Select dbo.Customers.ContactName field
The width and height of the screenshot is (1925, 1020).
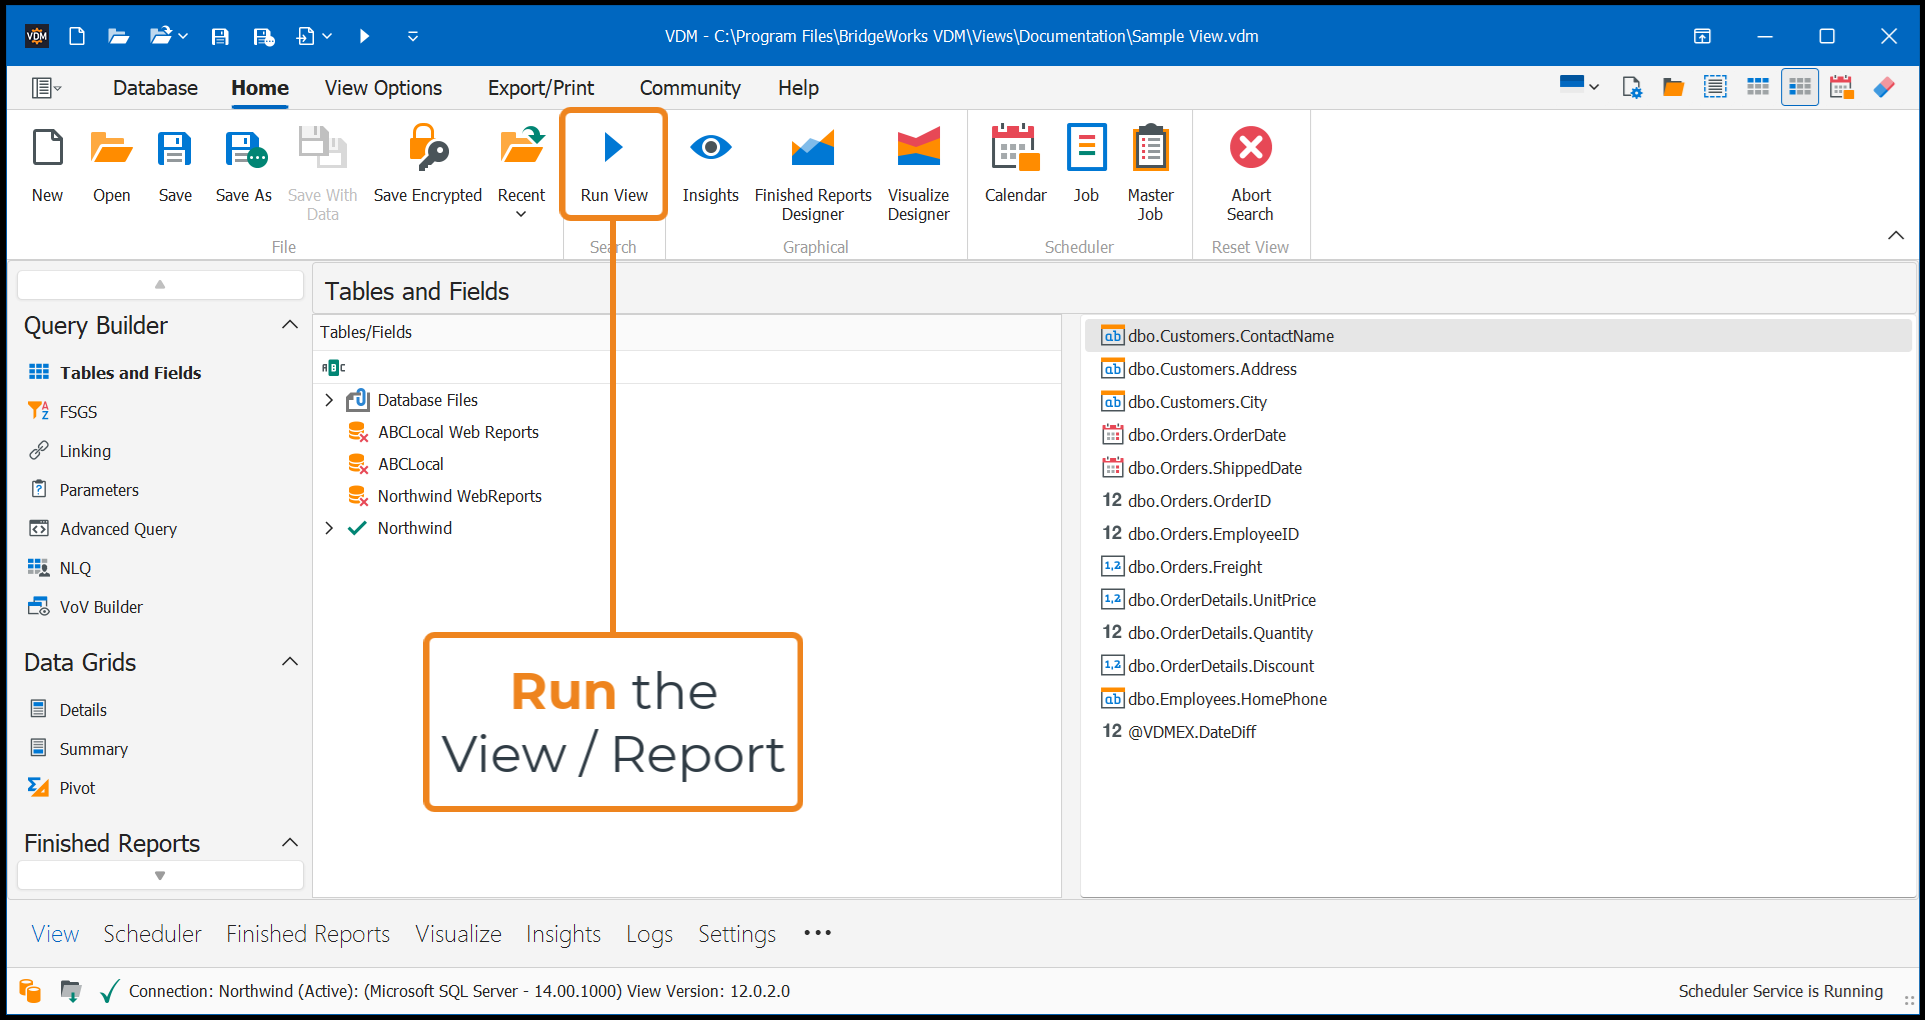1498,336
